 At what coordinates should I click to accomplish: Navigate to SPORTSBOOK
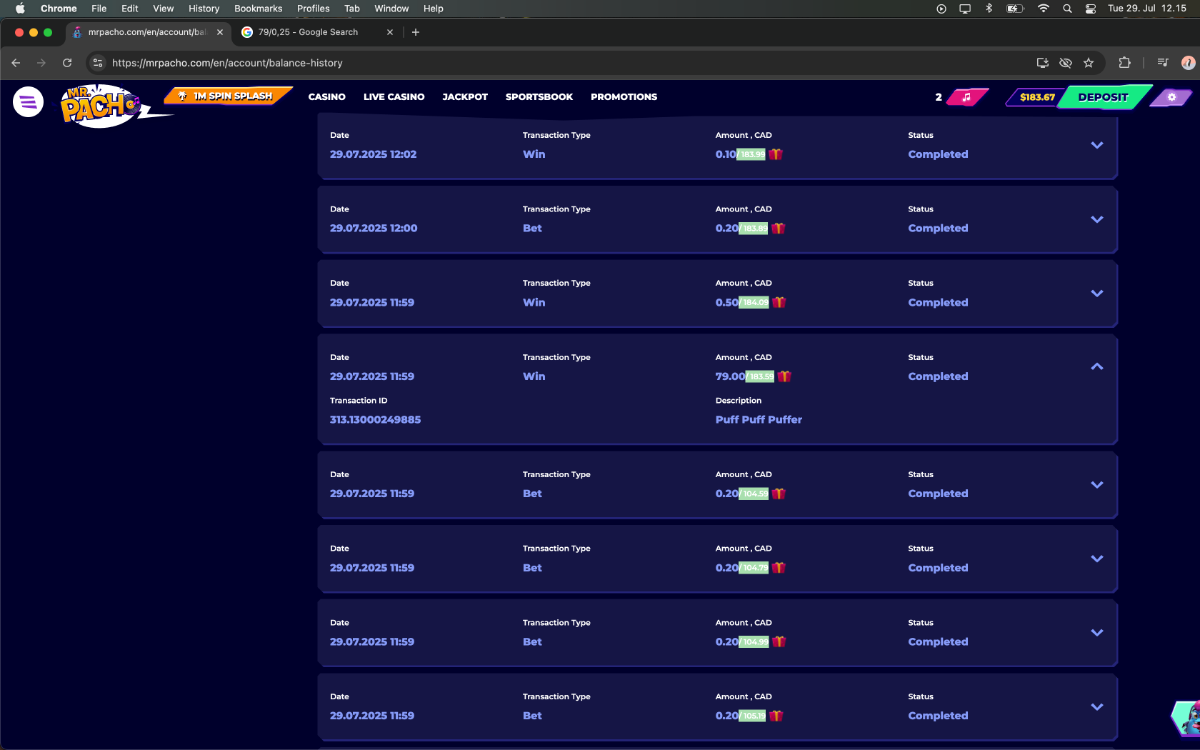(x=539, y=97)
